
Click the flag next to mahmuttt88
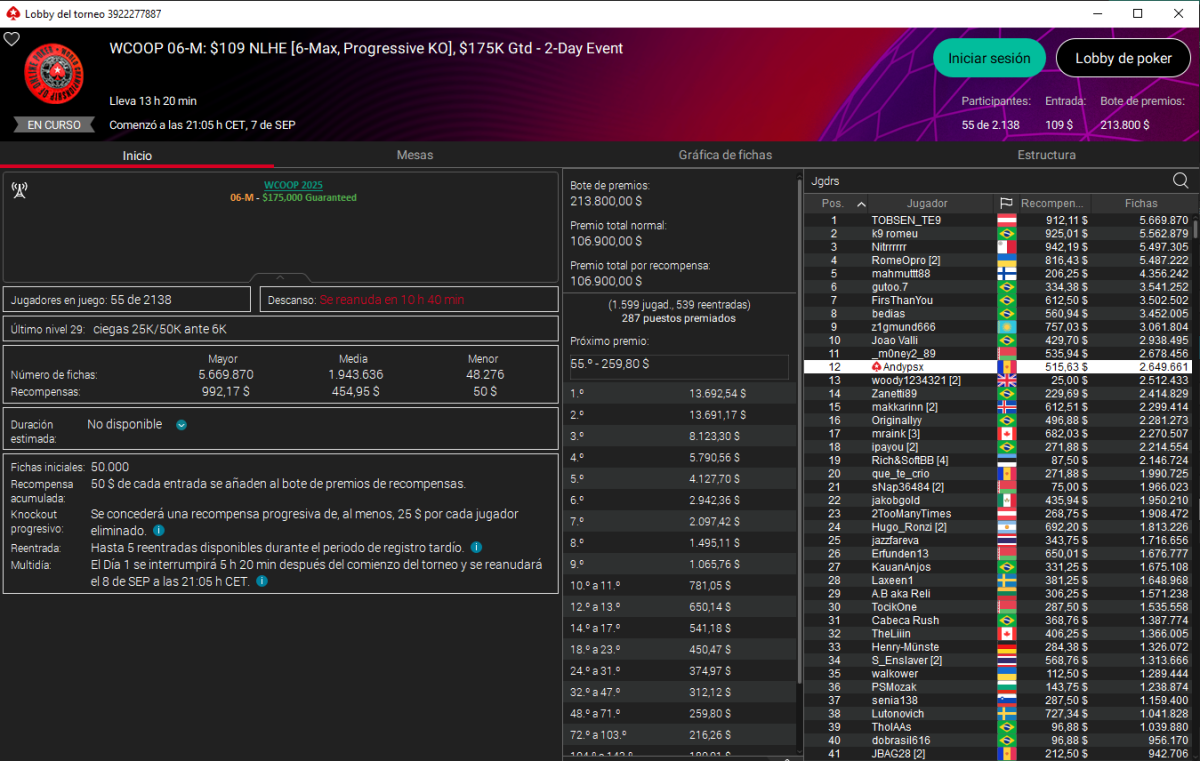click(1006, 274)
